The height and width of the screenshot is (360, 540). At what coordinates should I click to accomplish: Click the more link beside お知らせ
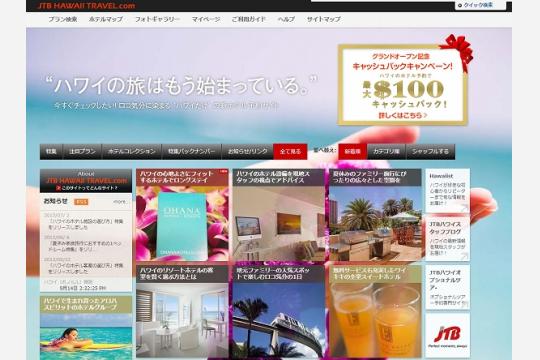[x=120, y=202]
